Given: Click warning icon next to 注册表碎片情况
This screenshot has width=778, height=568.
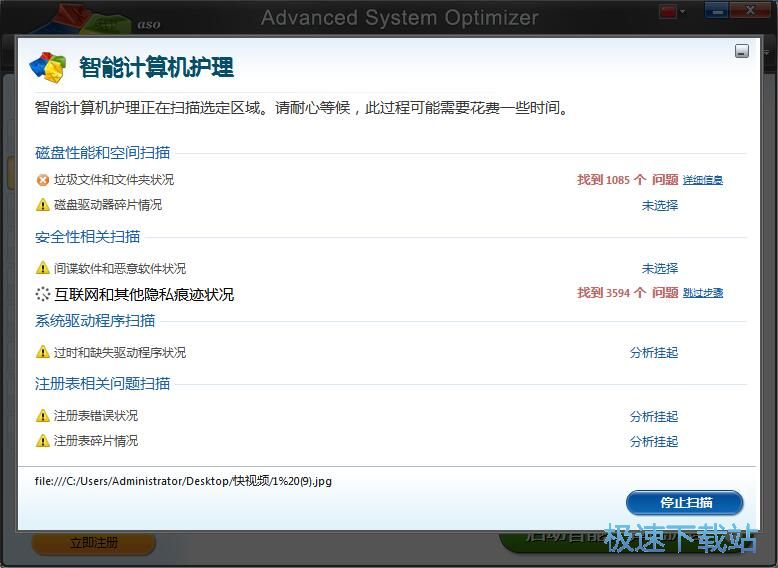Looking at the screenshot, I should 43,441.
